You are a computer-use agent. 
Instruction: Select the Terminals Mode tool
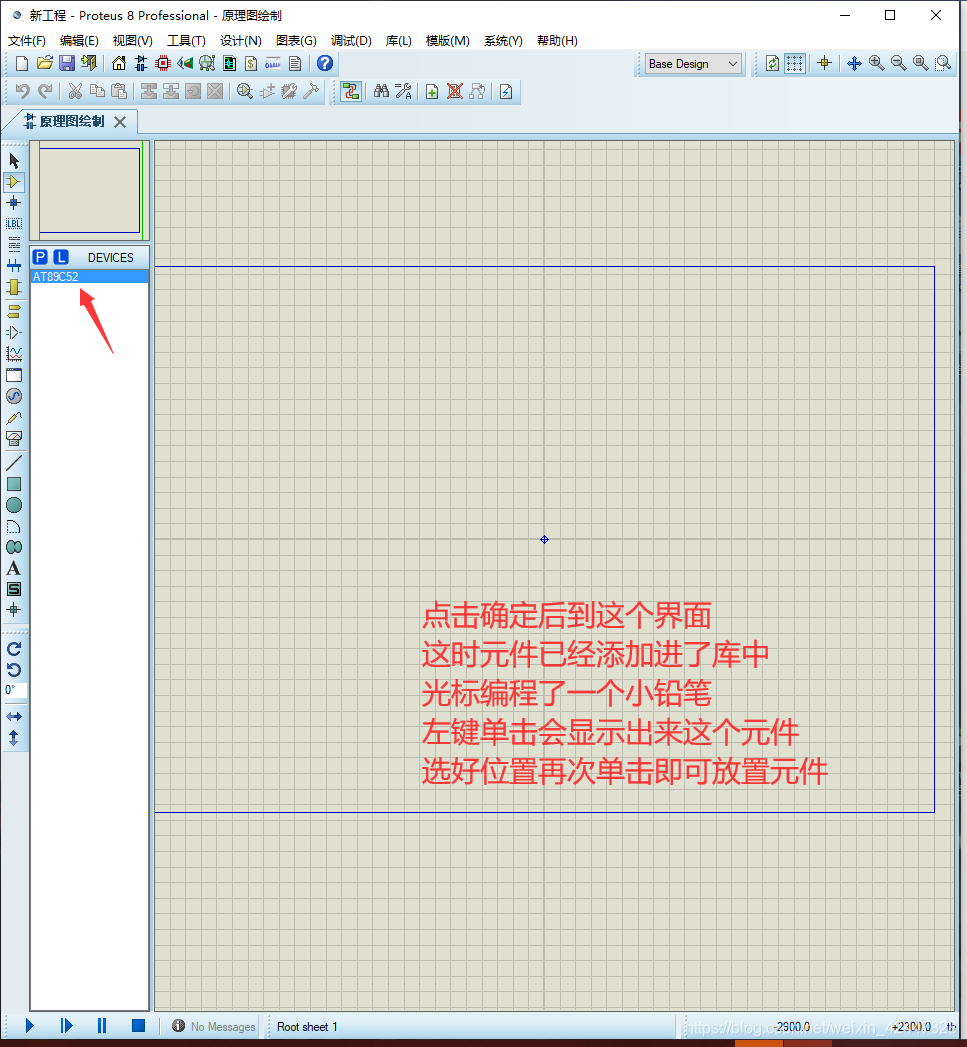[x=14, y=311]
